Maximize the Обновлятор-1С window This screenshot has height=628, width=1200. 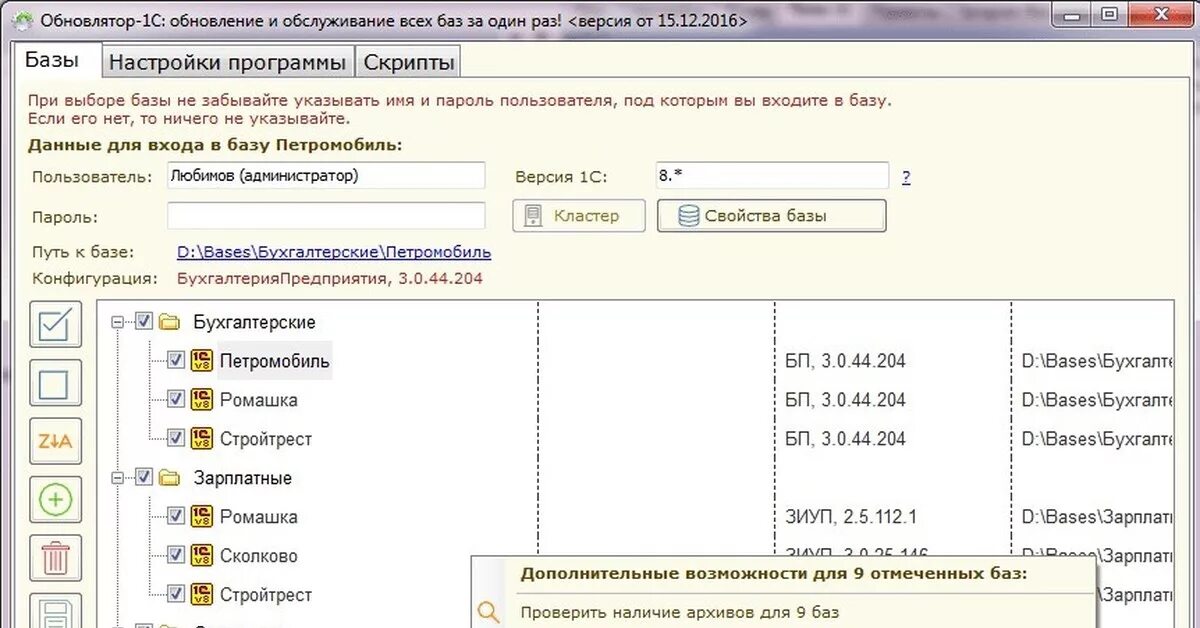pos(1108,13)
